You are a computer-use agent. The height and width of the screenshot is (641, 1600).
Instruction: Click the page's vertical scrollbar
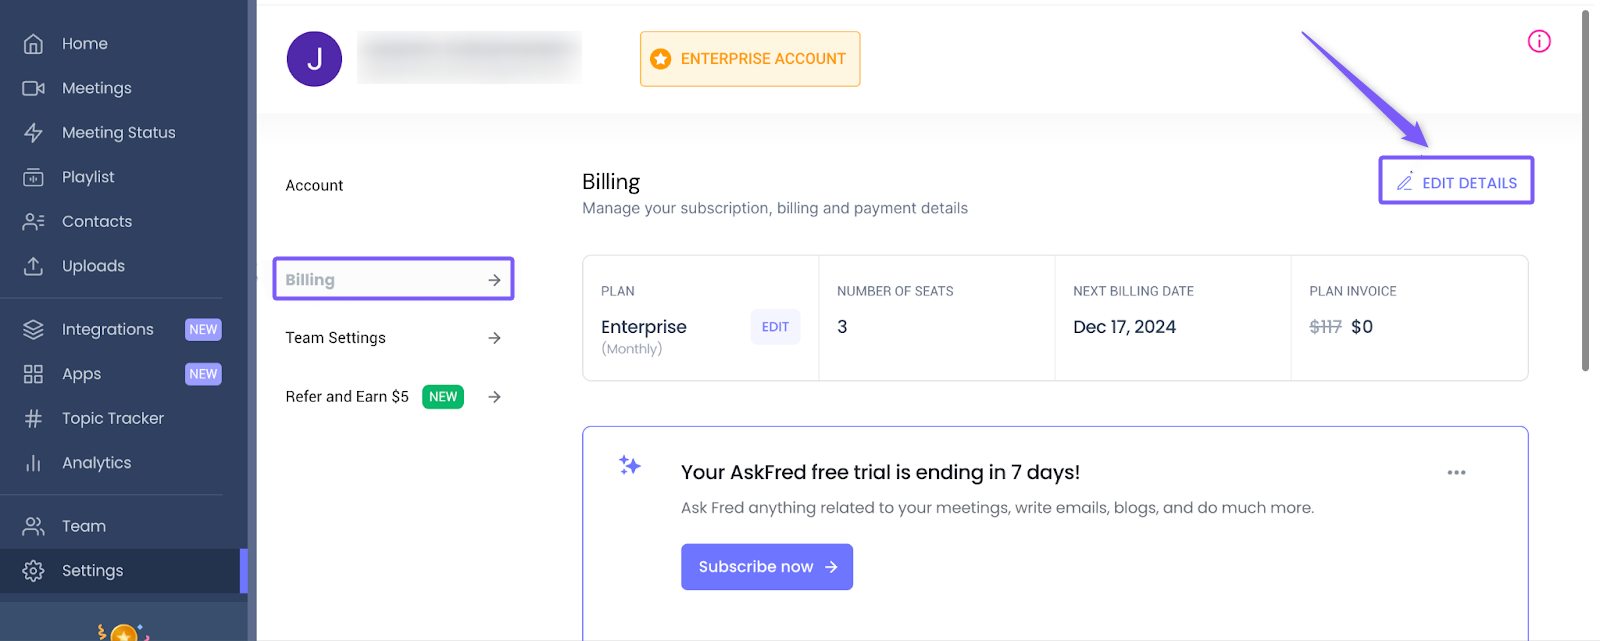(x=1585, y=190)
